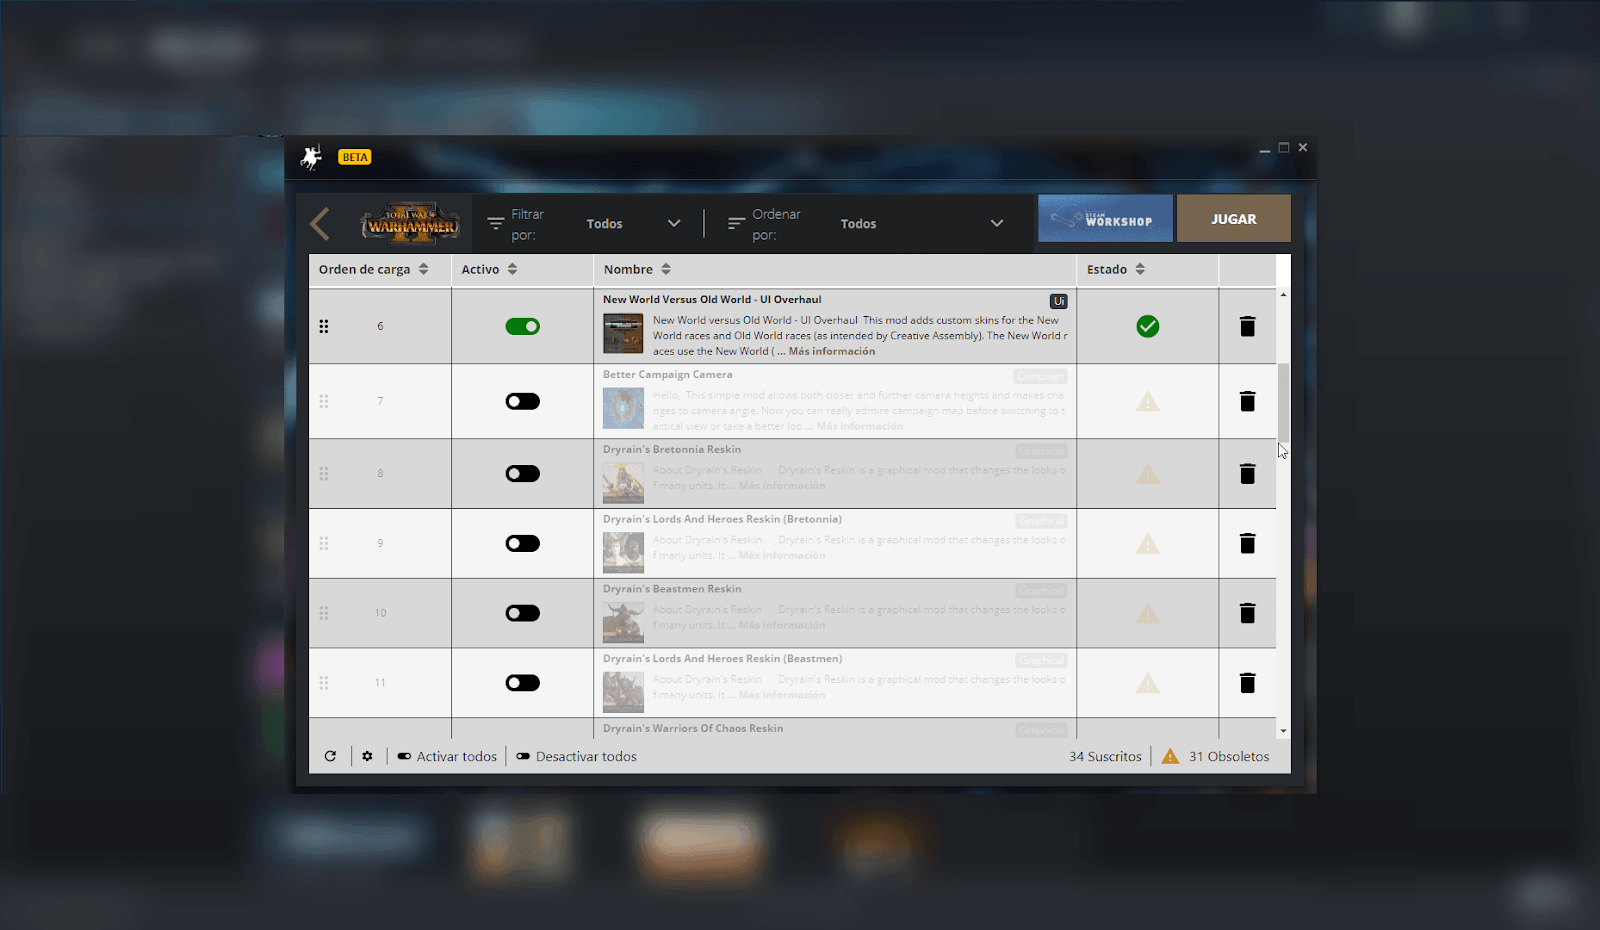Click drag handle for load order 8
The height and width of the screenshot is (930, 1600).
coord(324,473)
